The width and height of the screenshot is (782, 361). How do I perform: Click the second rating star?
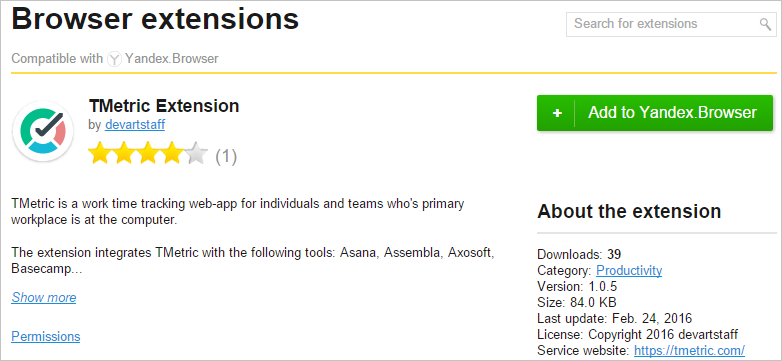click(x=123, y=153)
